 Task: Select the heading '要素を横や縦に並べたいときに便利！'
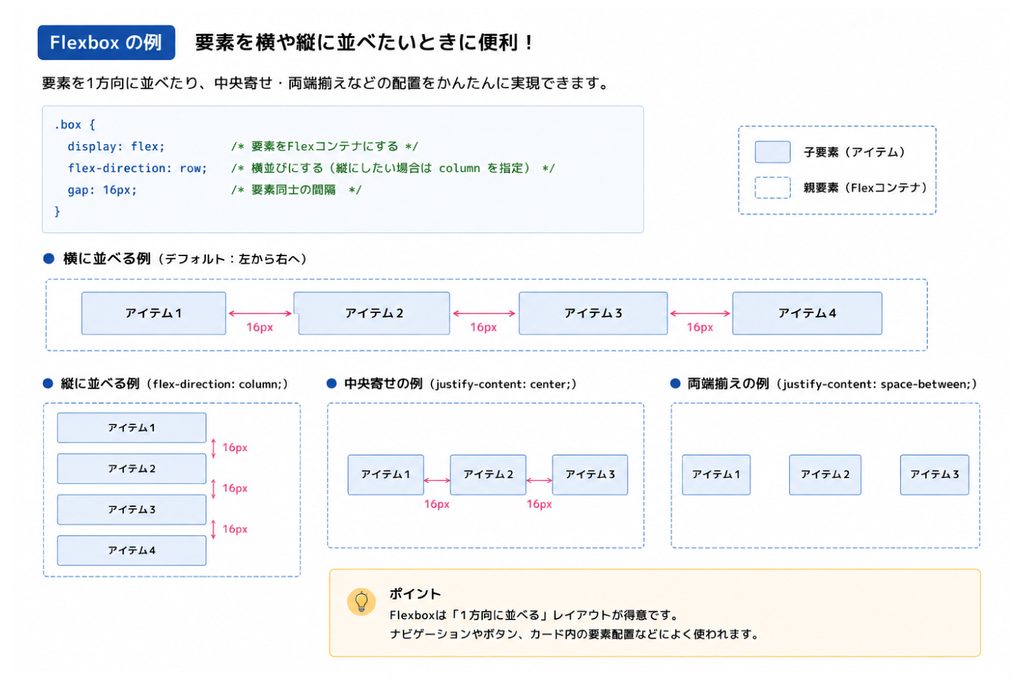(x=364, y=42)
